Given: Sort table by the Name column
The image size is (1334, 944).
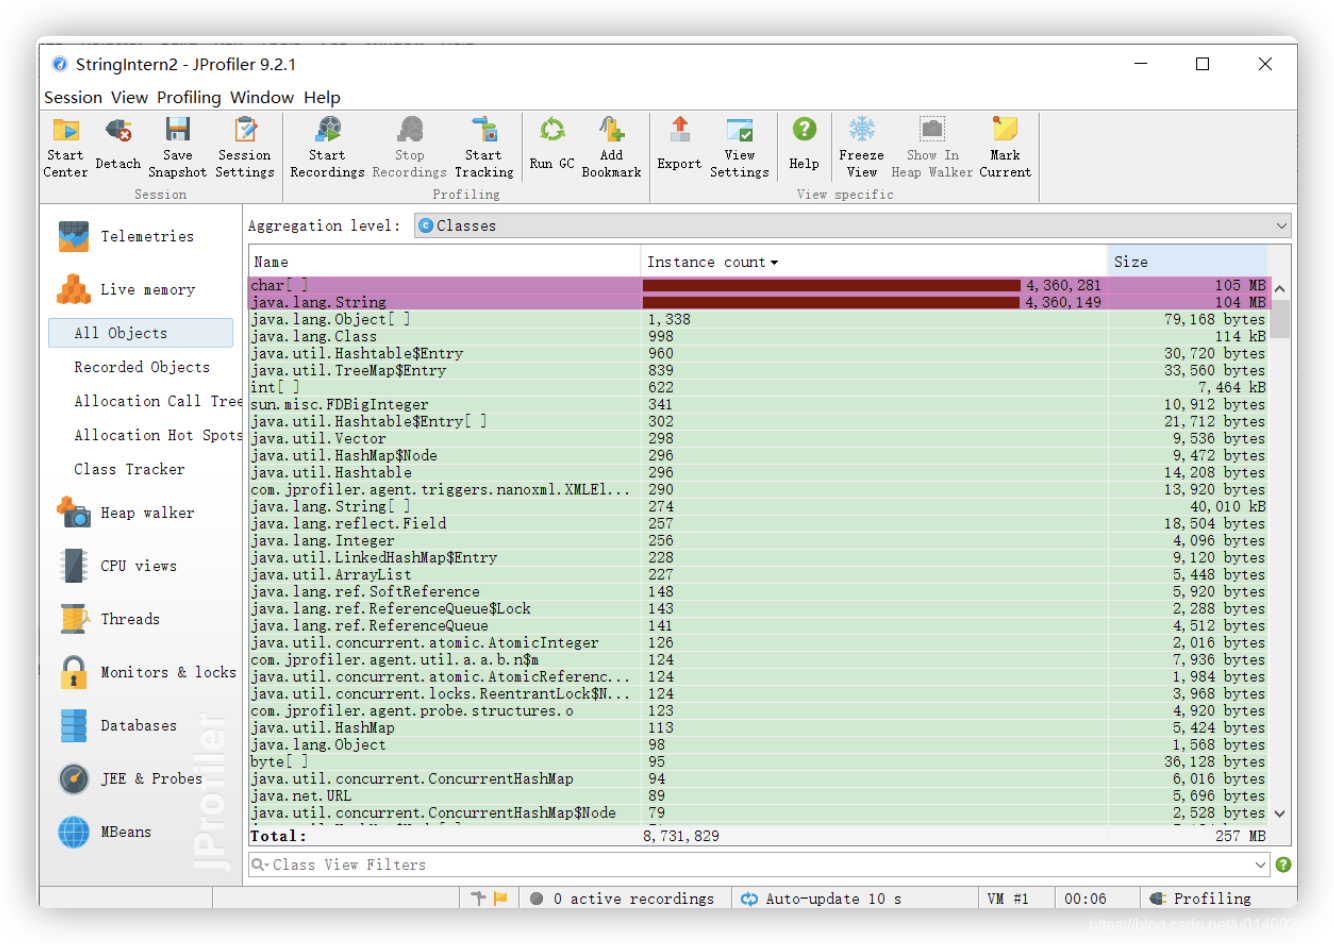Looking at the screenshot, I should point(444,262).
